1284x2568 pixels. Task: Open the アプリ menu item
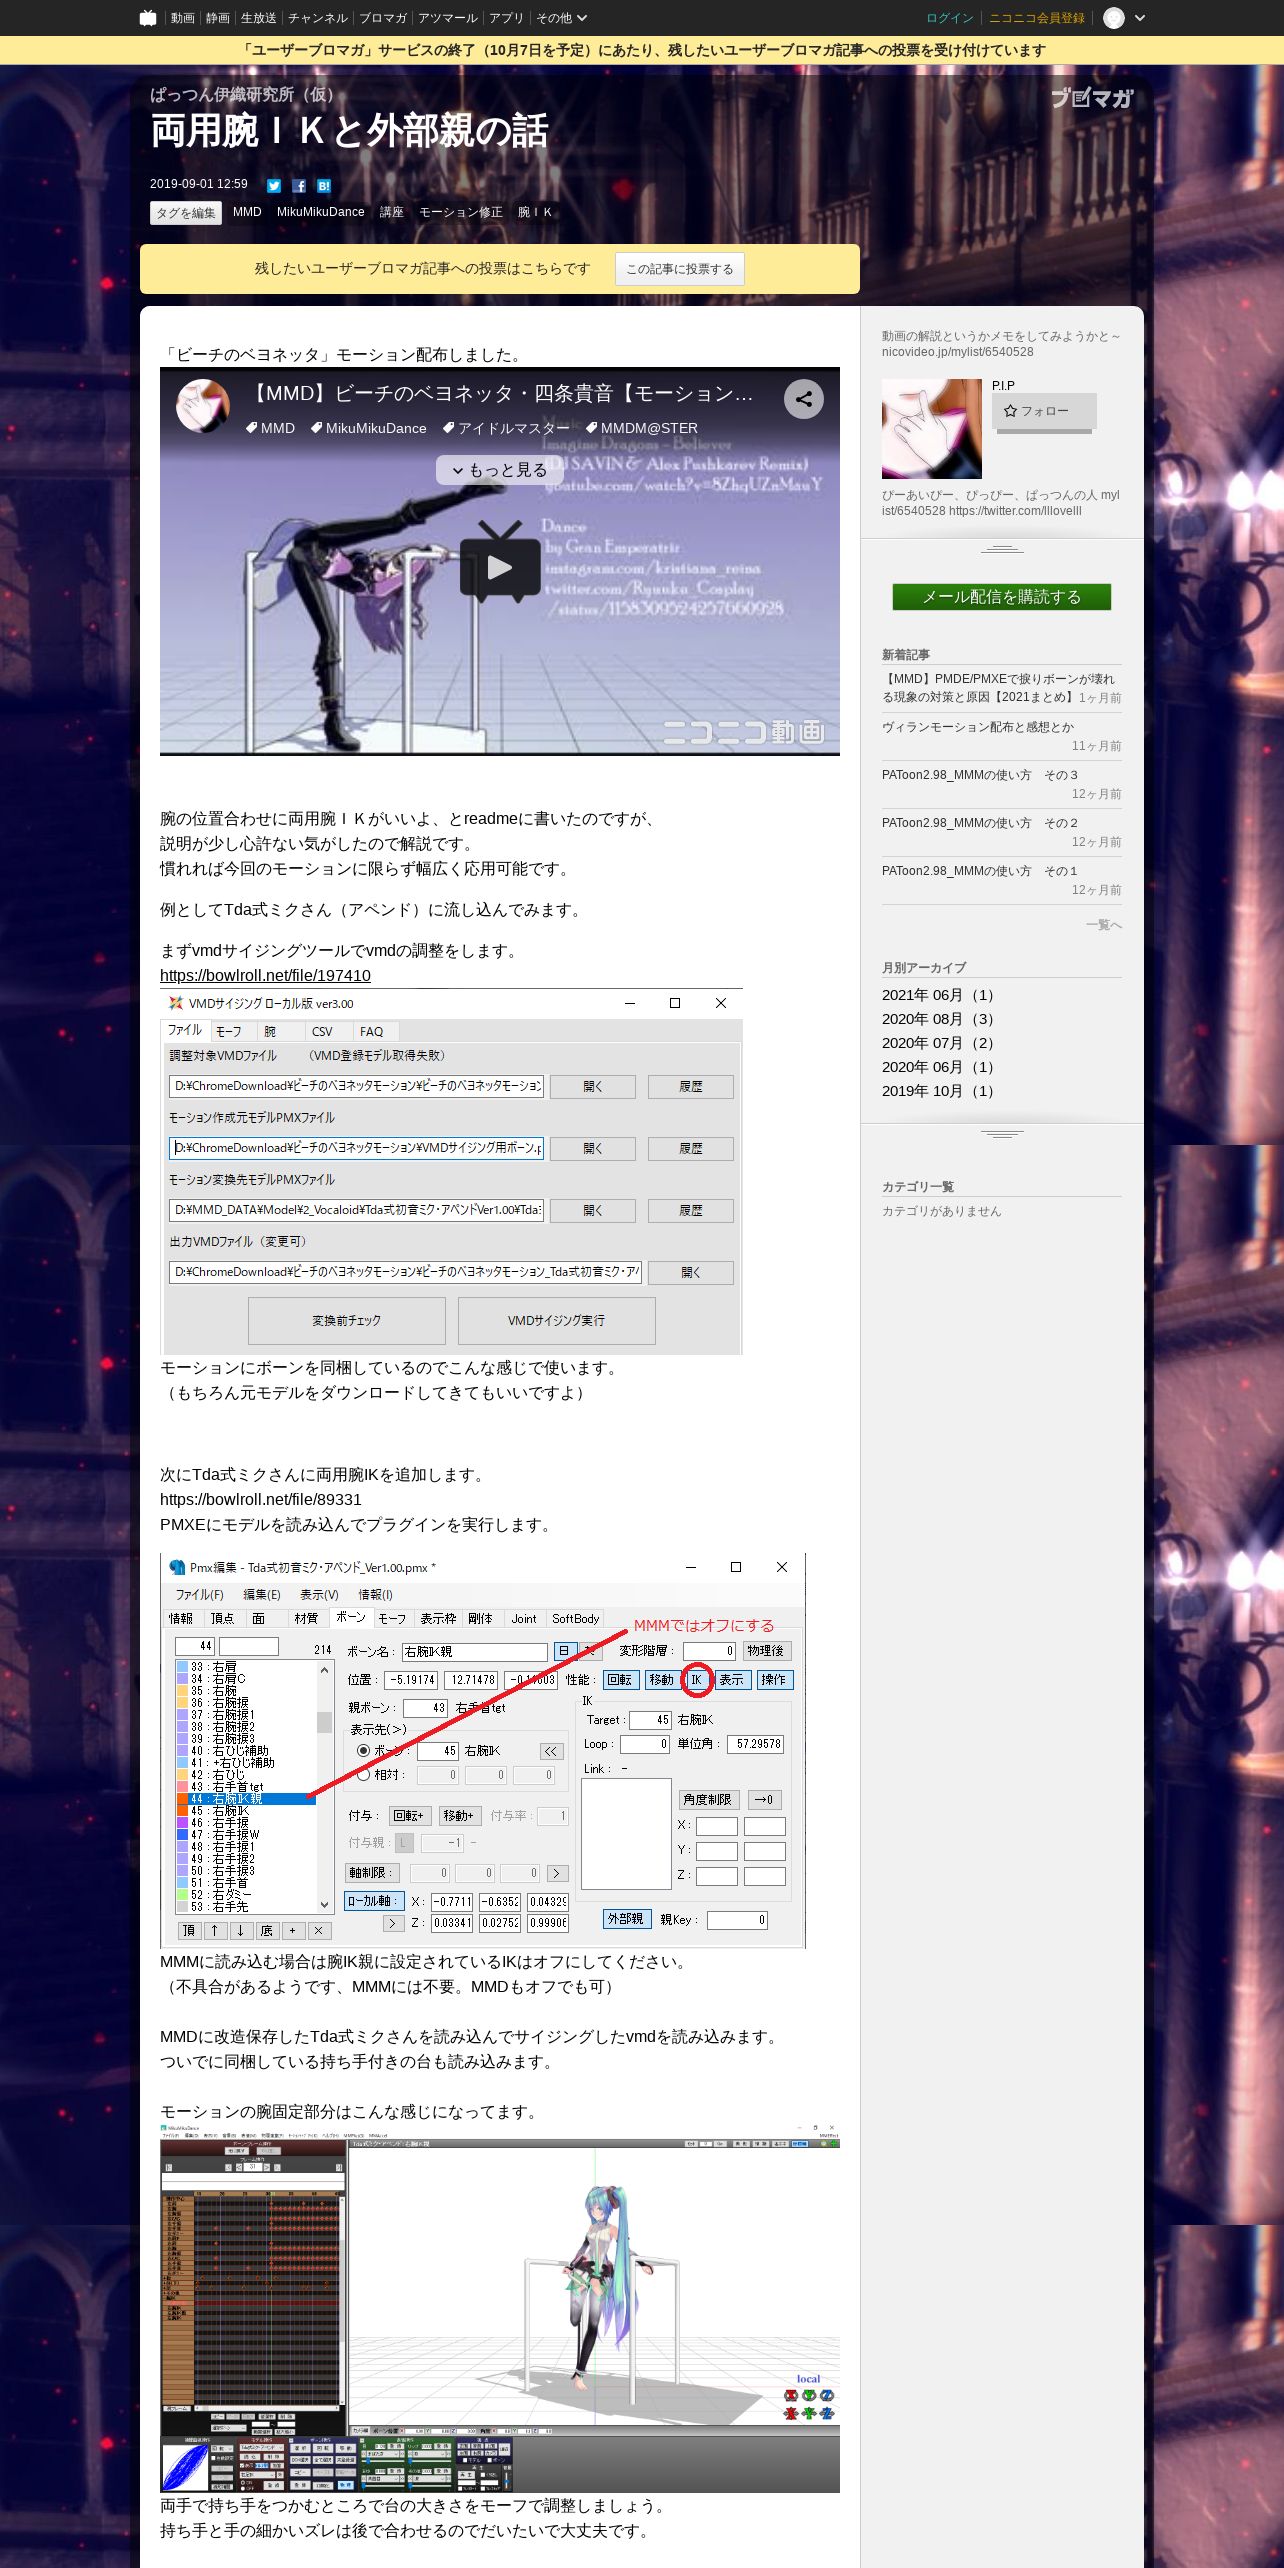click(x=506, y=18)
